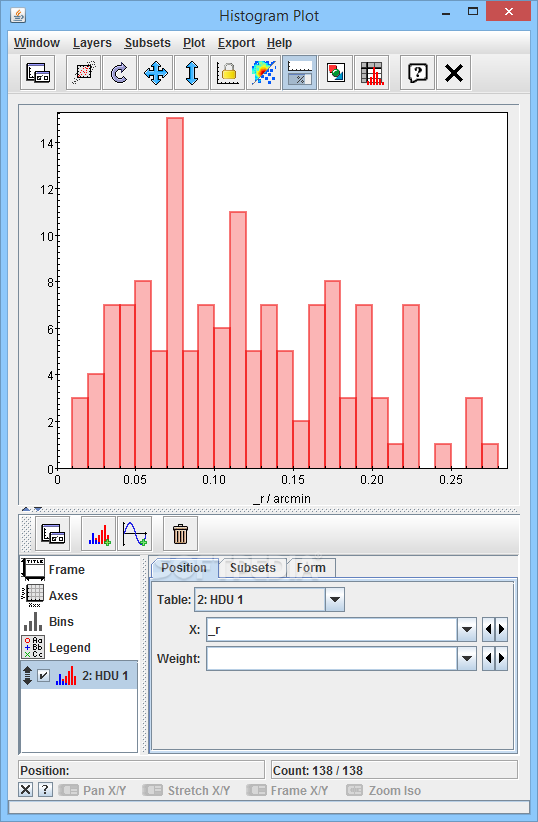This screenshot has height=822, width=538.
Task: Click the Position status field
Action: (x=142, y=771)
